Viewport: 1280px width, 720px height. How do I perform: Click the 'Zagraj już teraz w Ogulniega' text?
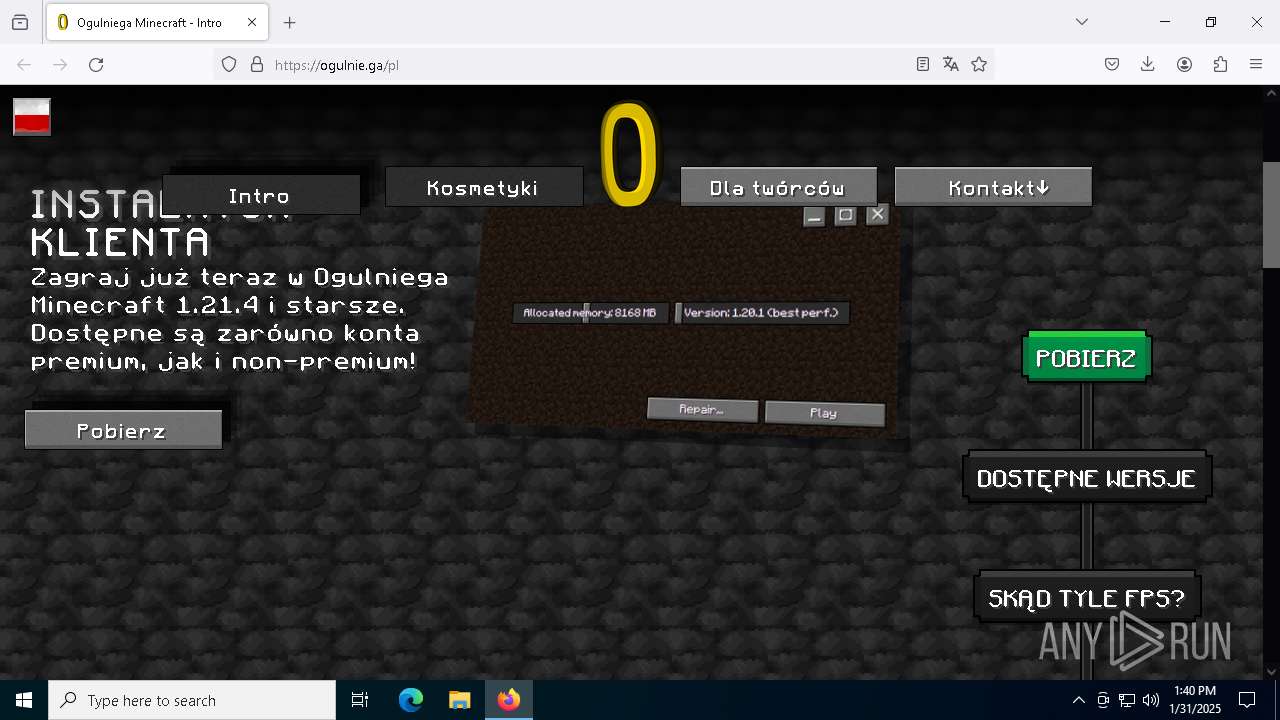click(x=240, y=276)
